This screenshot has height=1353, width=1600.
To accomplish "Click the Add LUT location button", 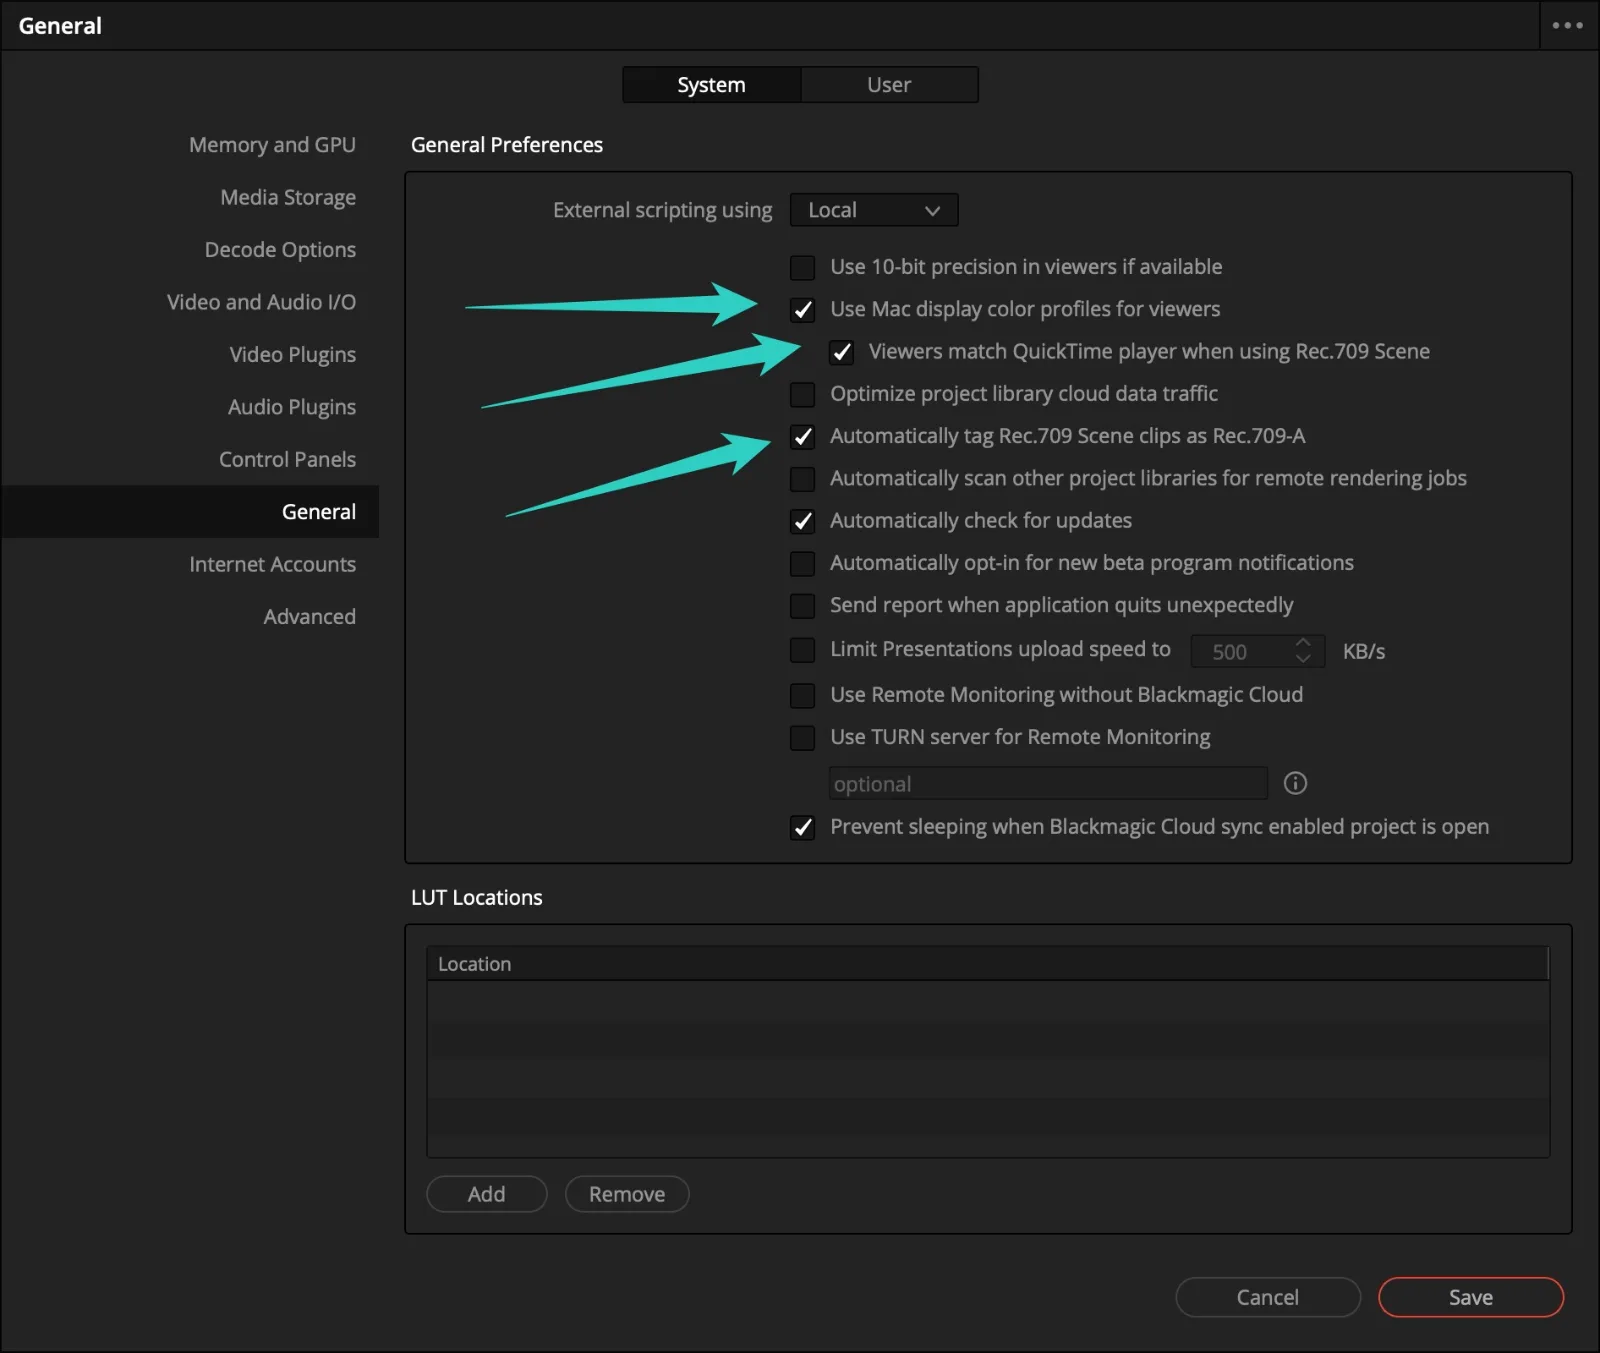I will [487, 1194].
